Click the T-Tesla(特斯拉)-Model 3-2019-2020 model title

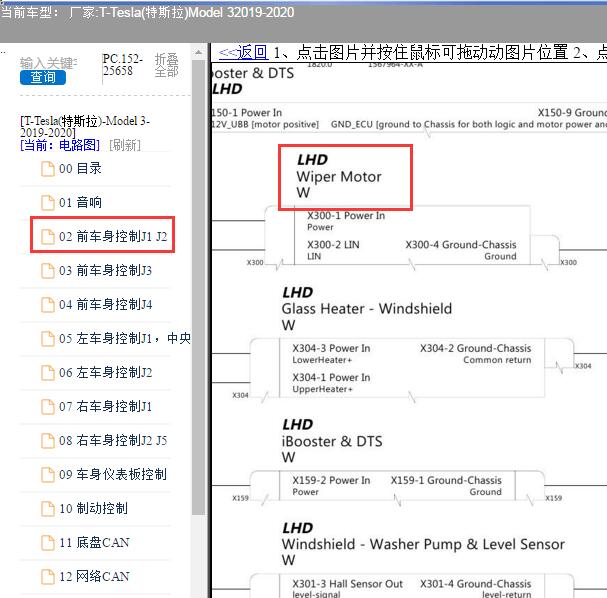(85, 127)
